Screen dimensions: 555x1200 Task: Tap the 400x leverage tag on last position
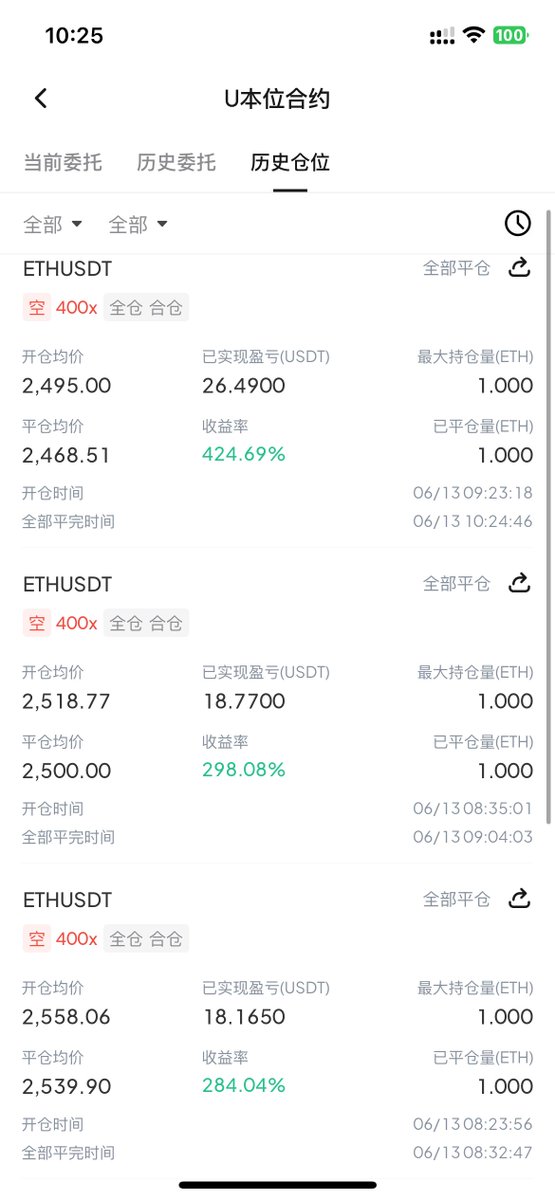[76, 939]
